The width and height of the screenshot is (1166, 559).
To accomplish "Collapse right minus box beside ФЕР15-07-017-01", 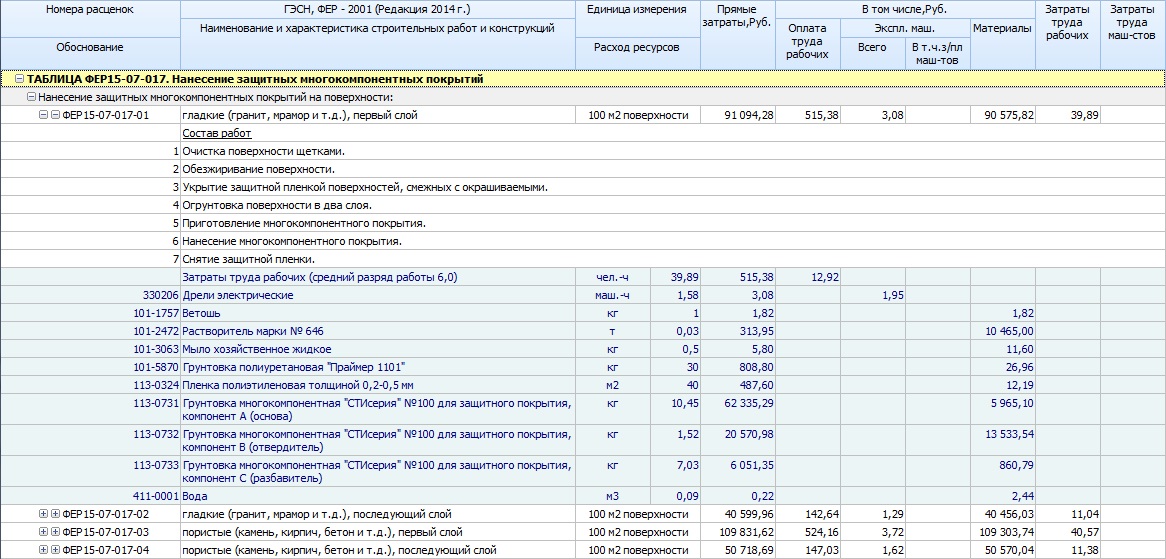I will tap(55, 115).
